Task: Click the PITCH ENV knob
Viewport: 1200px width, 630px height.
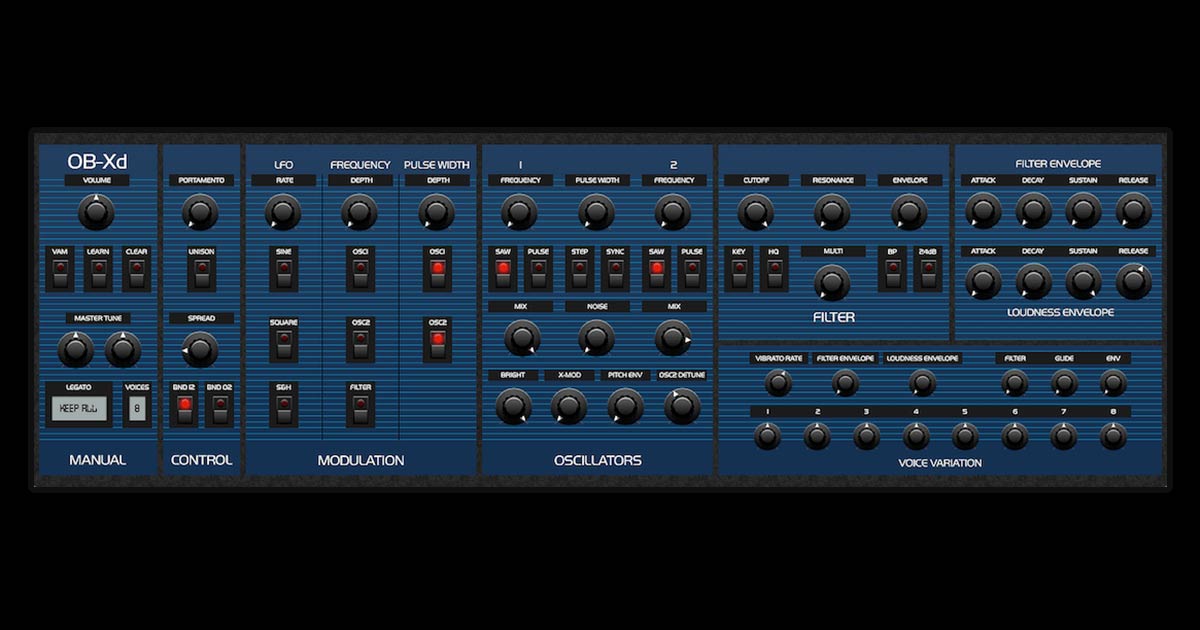Action: [x=625, y=407]
